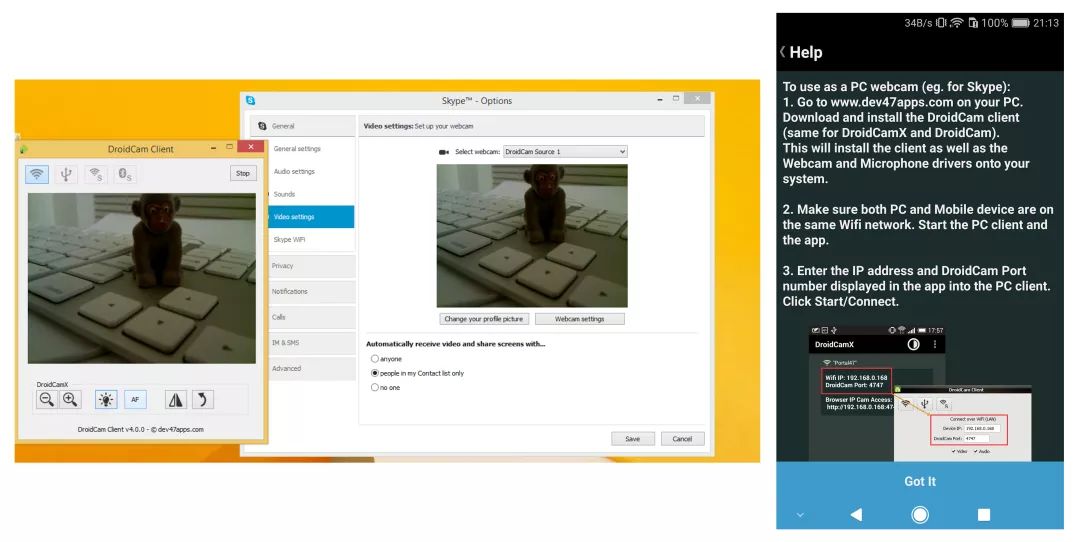Expand the IM & SMS section

coord(311,342)
